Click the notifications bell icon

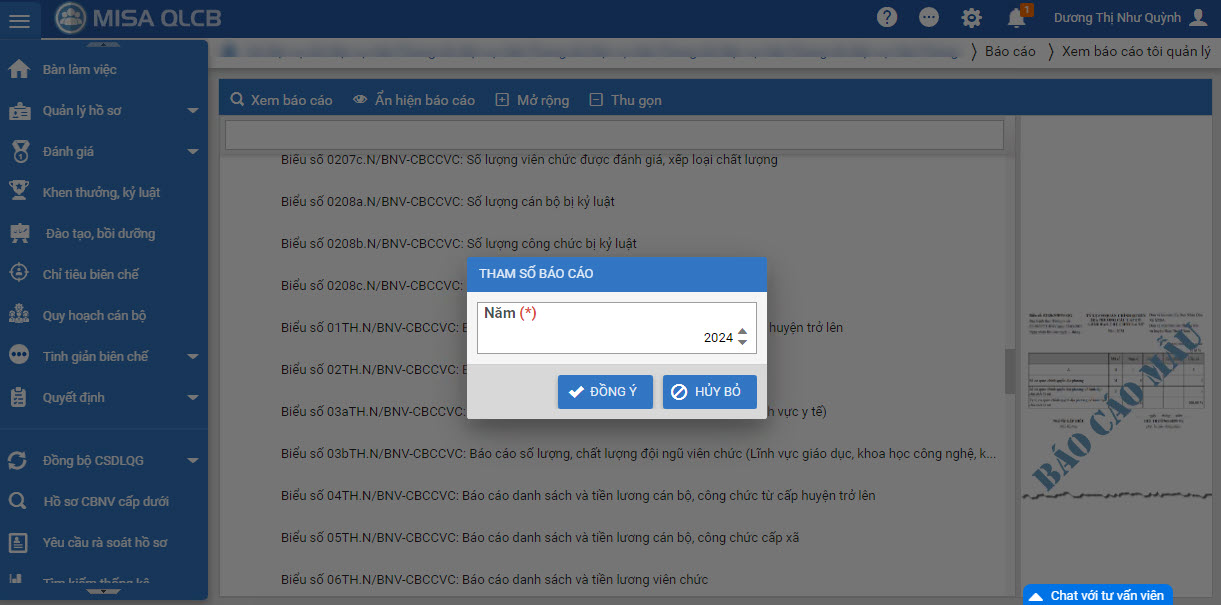coord(1016,18)
